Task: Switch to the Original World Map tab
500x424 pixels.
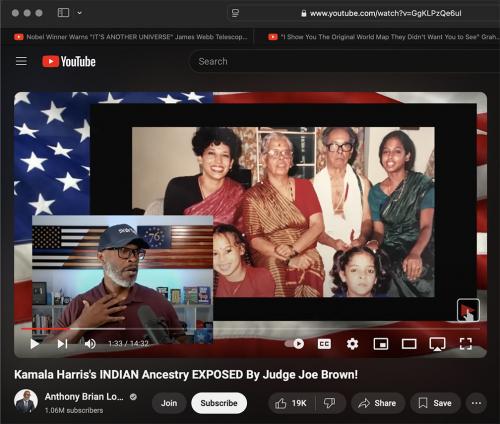Action: tap(383, 37)
